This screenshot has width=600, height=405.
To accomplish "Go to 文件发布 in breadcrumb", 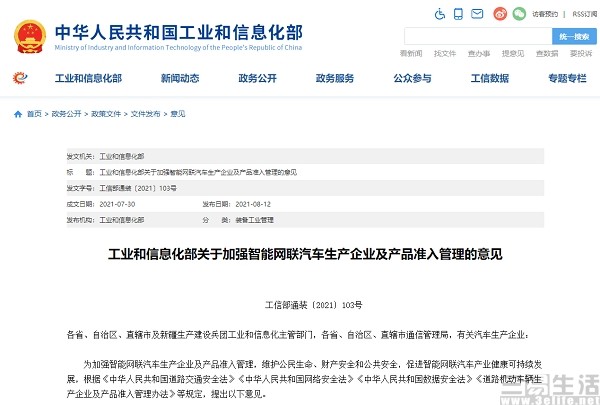I will [x=145, y=114].
